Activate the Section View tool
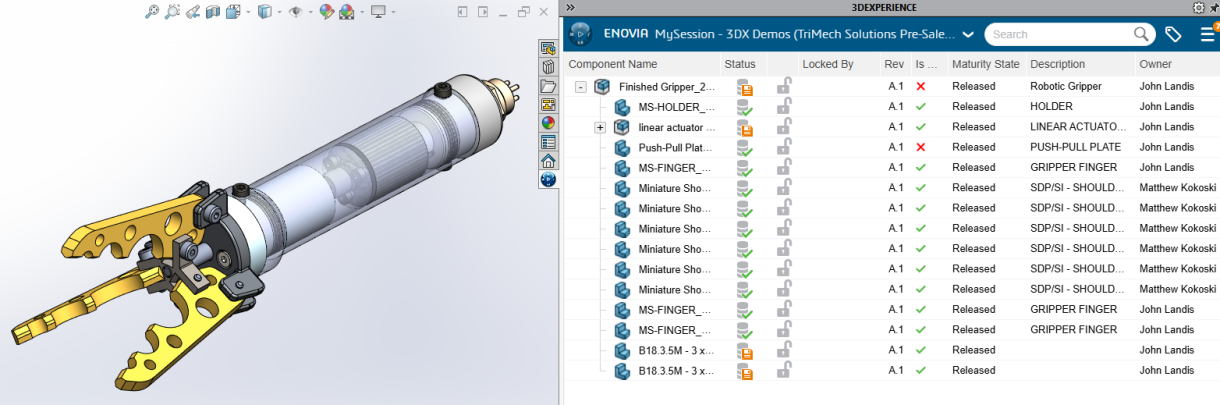Screen dimensions: 1220x405 pyautogui.click(x=213, y=12)
